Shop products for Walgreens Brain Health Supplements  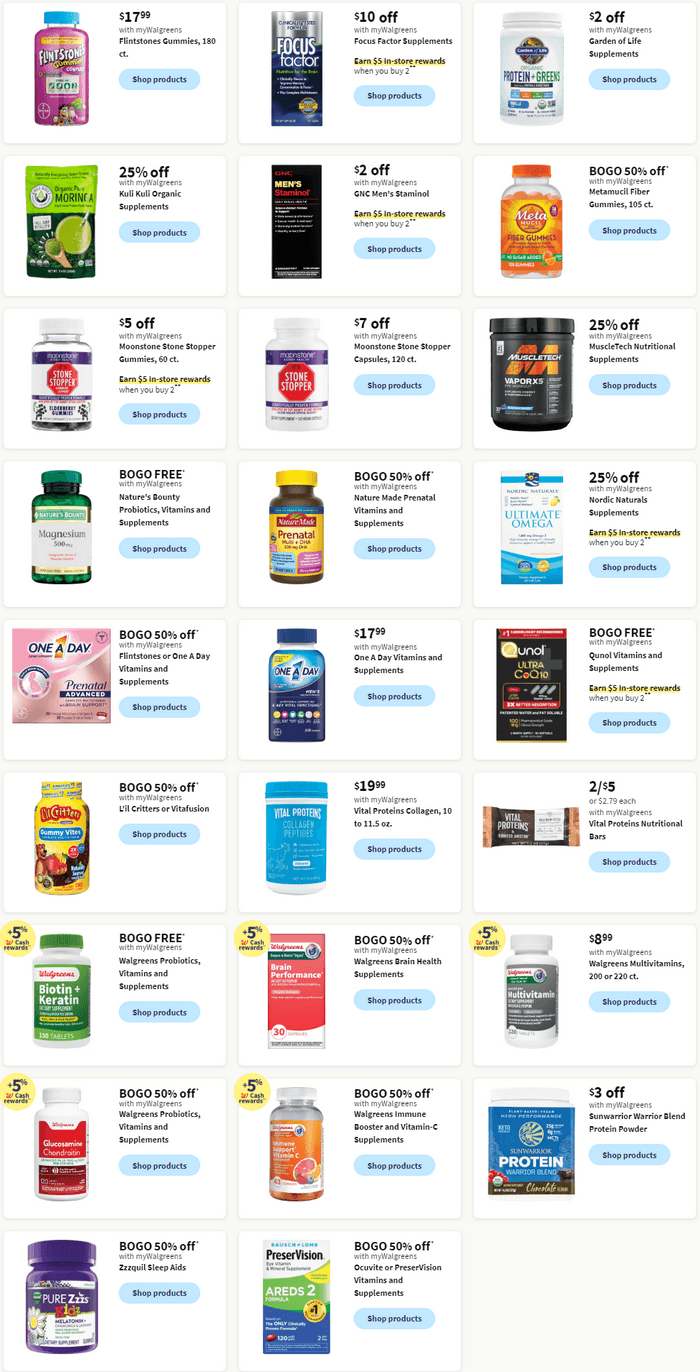394,1000
